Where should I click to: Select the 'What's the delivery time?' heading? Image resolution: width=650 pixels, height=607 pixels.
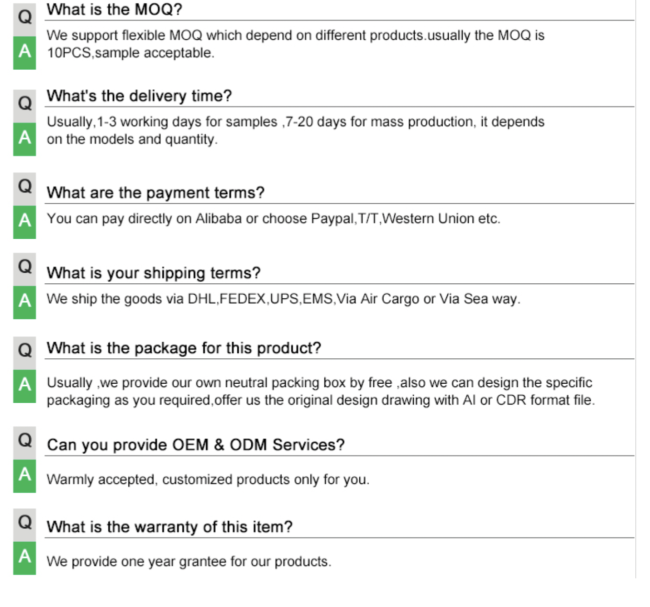click(139, 96)
